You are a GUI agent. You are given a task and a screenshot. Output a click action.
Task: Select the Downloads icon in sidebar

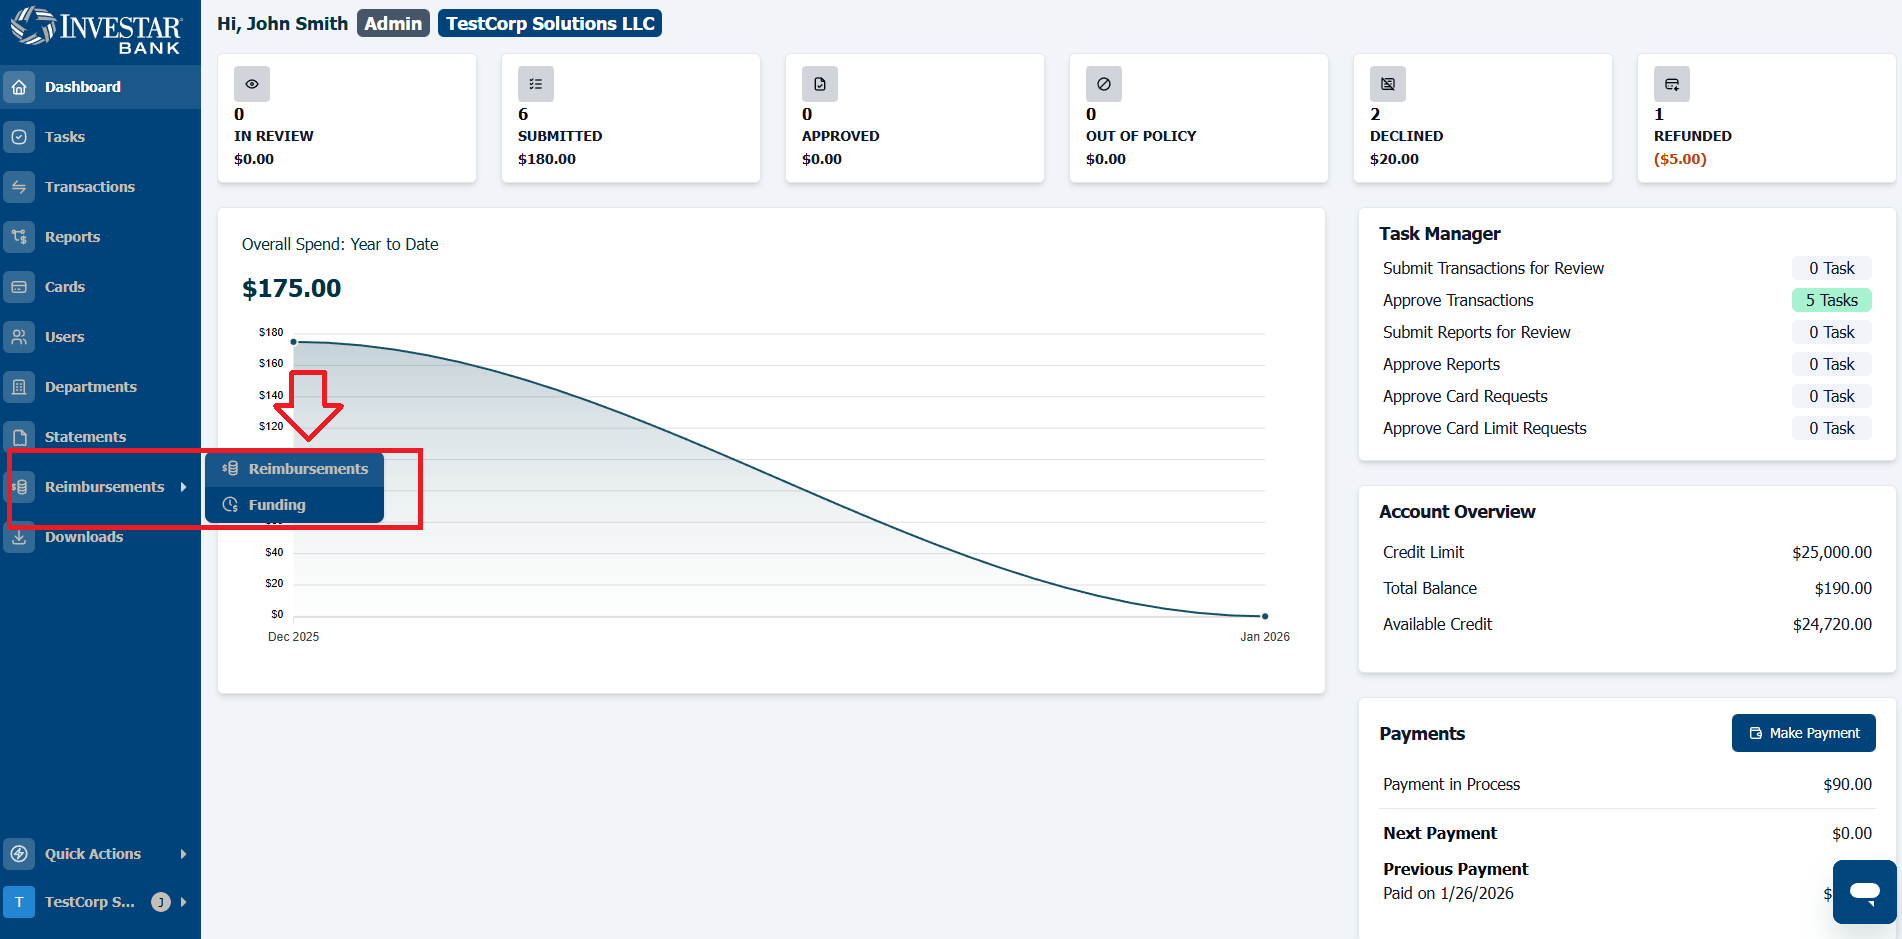19,537
